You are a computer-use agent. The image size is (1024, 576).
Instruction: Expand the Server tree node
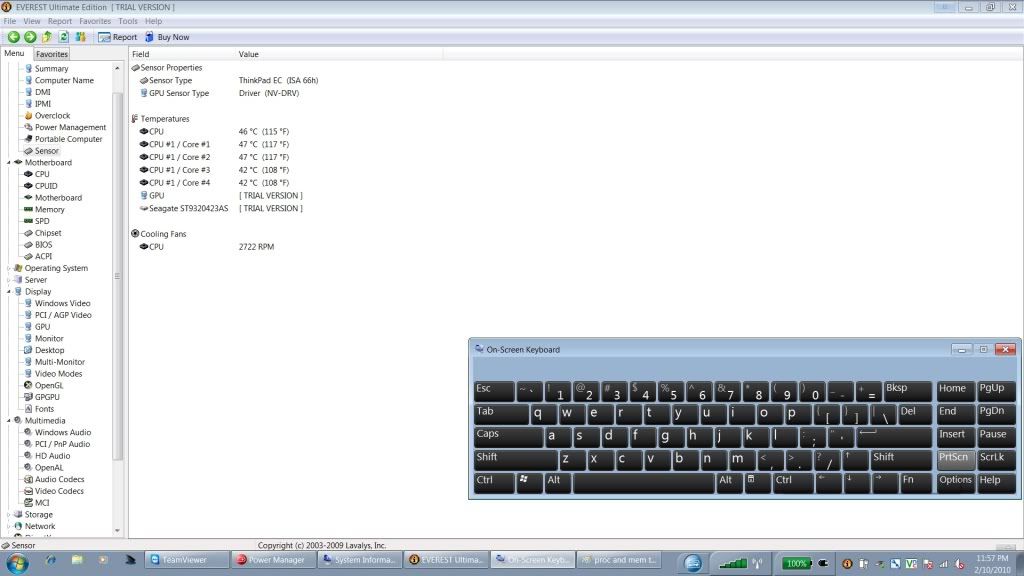pyautogui.click(x=9, y=280)
